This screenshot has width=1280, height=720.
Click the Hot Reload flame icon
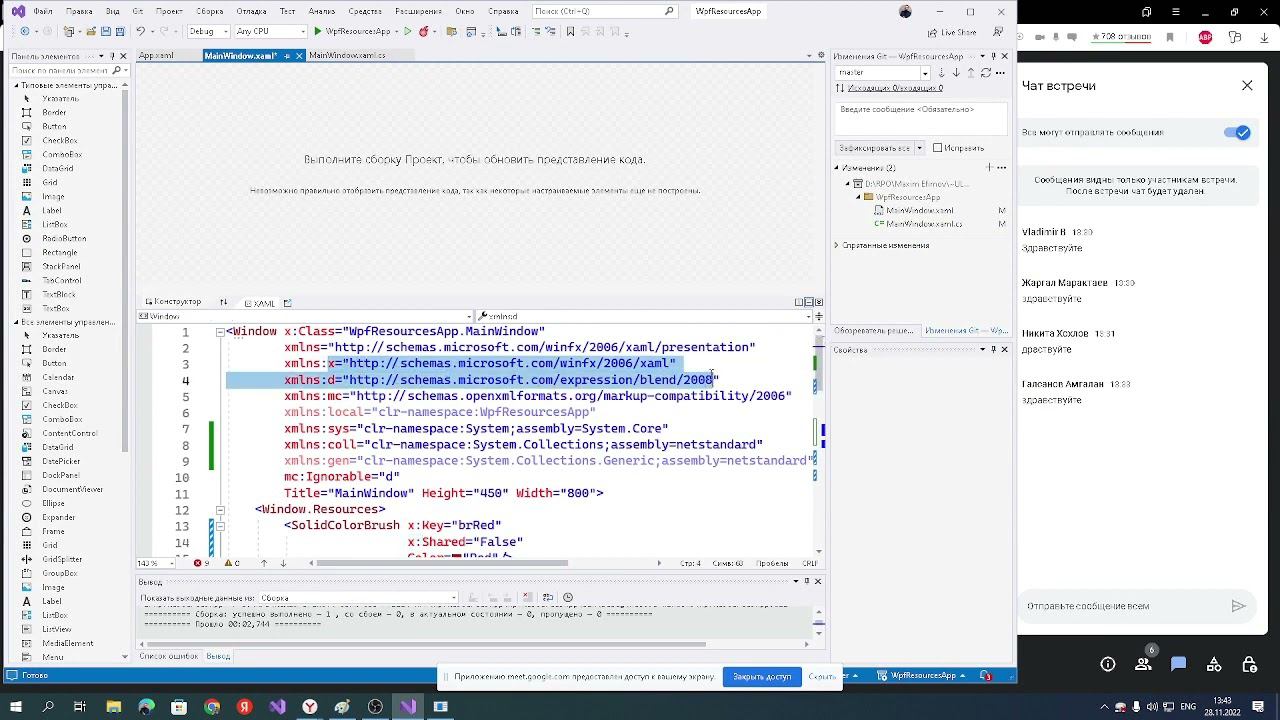click(423, 32)
